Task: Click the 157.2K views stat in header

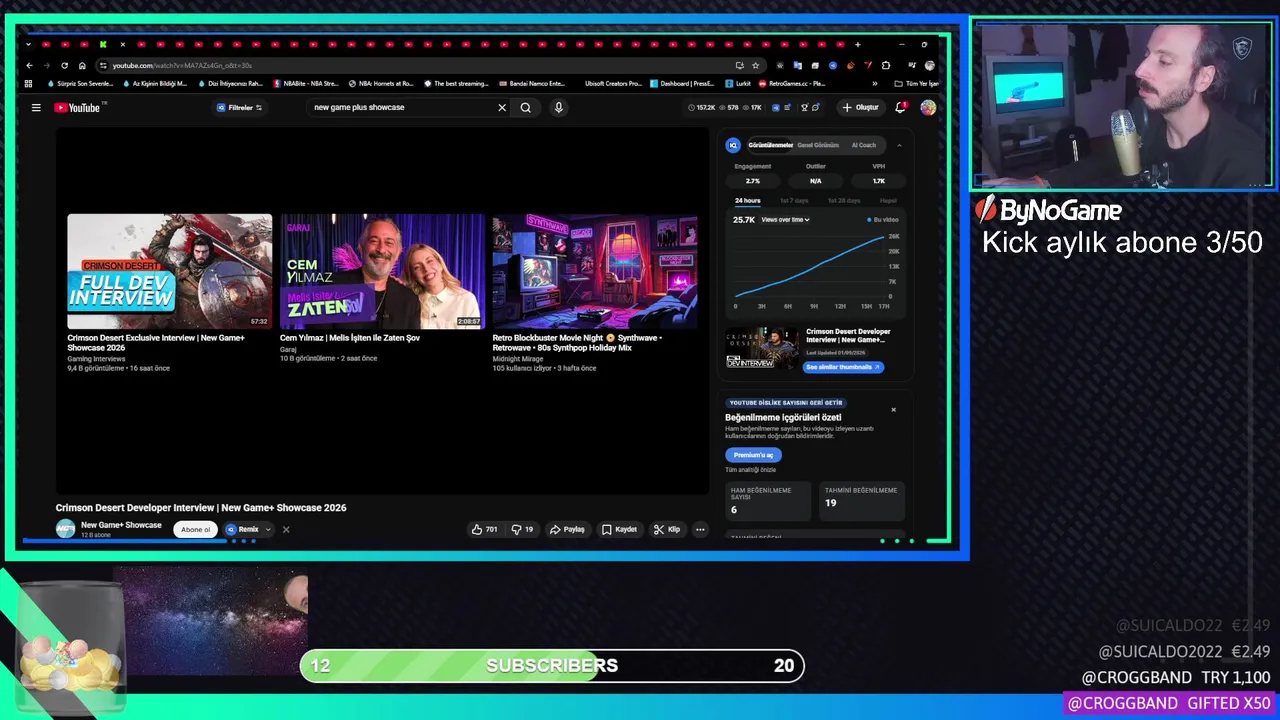Action: pos(702,108)
